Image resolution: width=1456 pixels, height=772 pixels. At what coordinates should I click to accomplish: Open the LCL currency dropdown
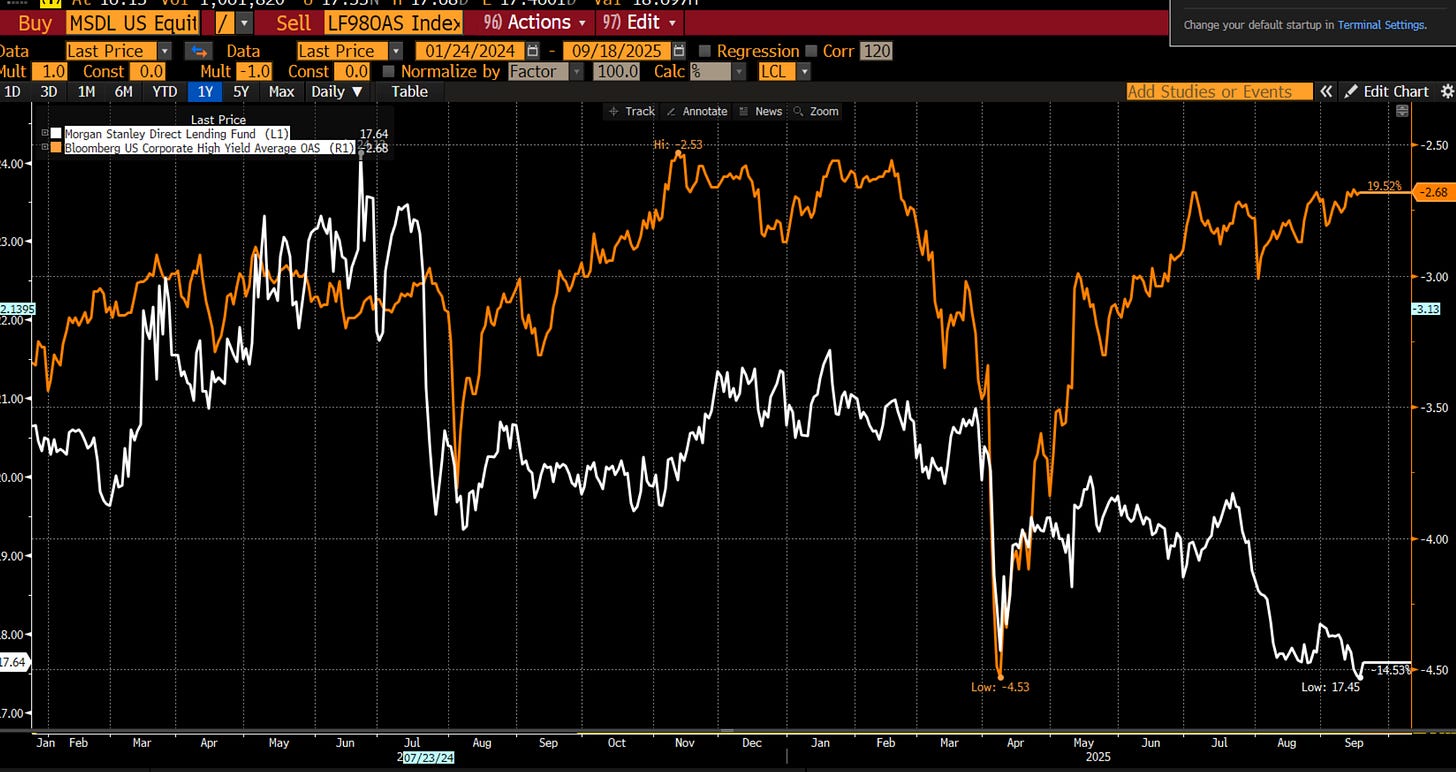pyautogui.click(x=804, y=71)
